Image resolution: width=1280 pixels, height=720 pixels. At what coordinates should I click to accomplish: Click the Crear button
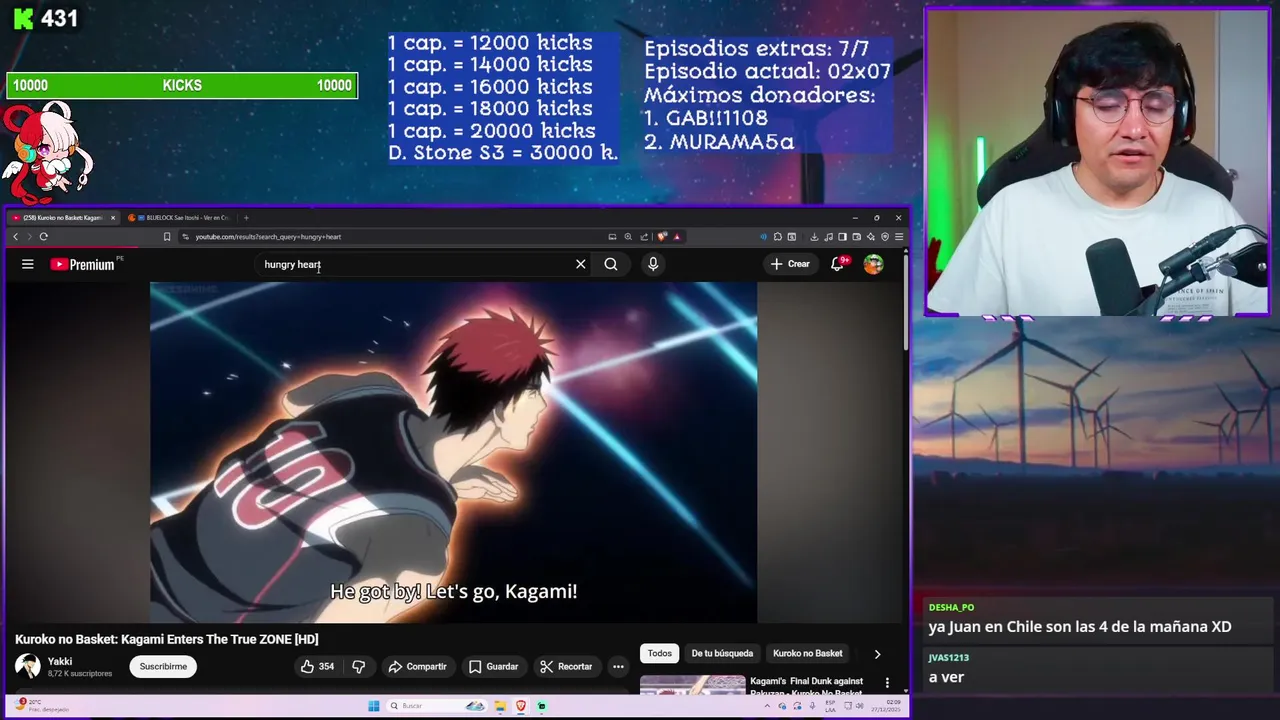pos(789,264)
